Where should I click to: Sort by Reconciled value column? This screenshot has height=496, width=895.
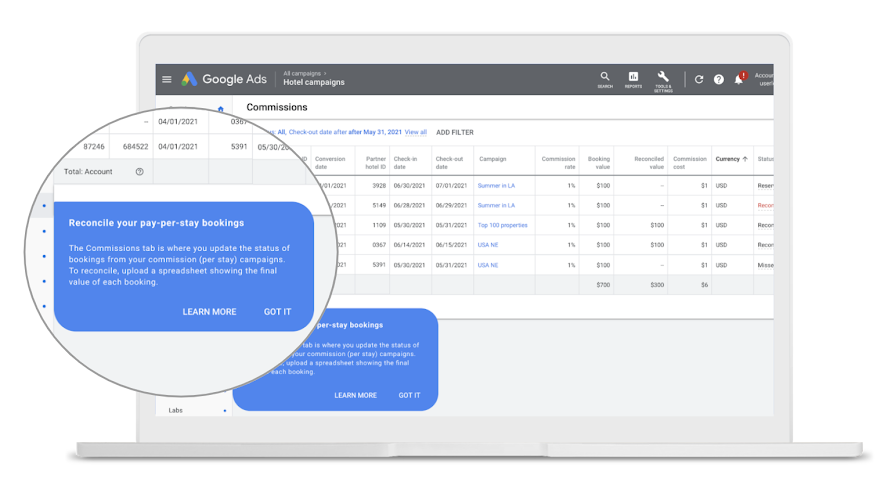[649, 163]
